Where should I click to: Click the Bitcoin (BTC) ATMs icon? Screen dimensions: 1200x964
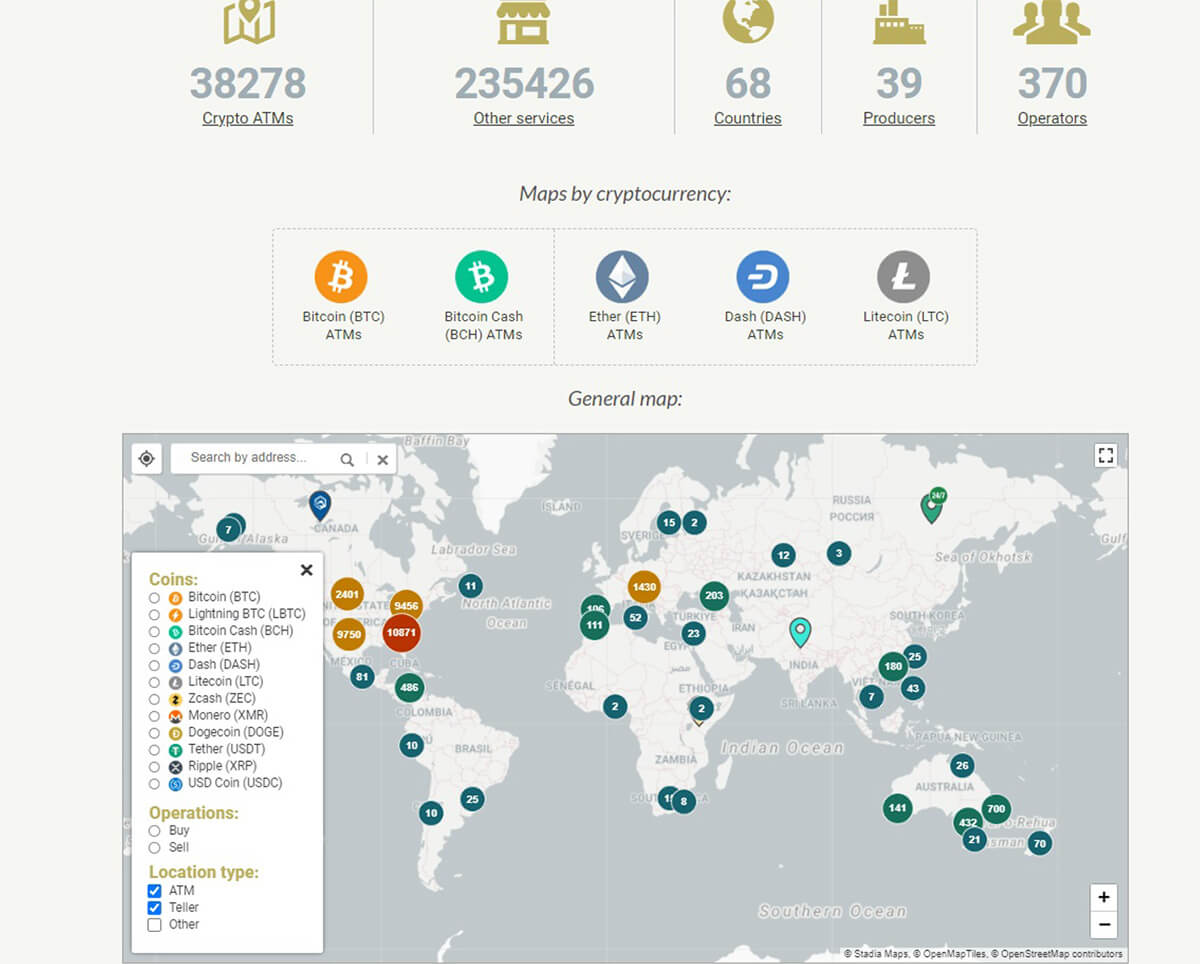coord(341,277)
